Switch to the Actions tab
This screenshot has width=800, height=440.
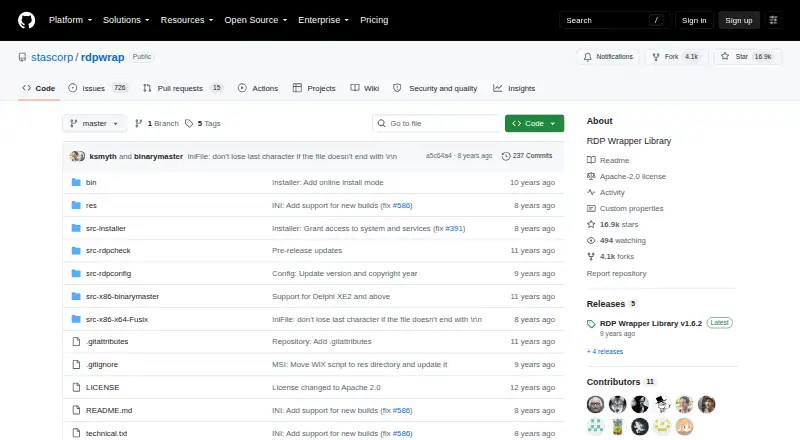click(x=258, y=88)
